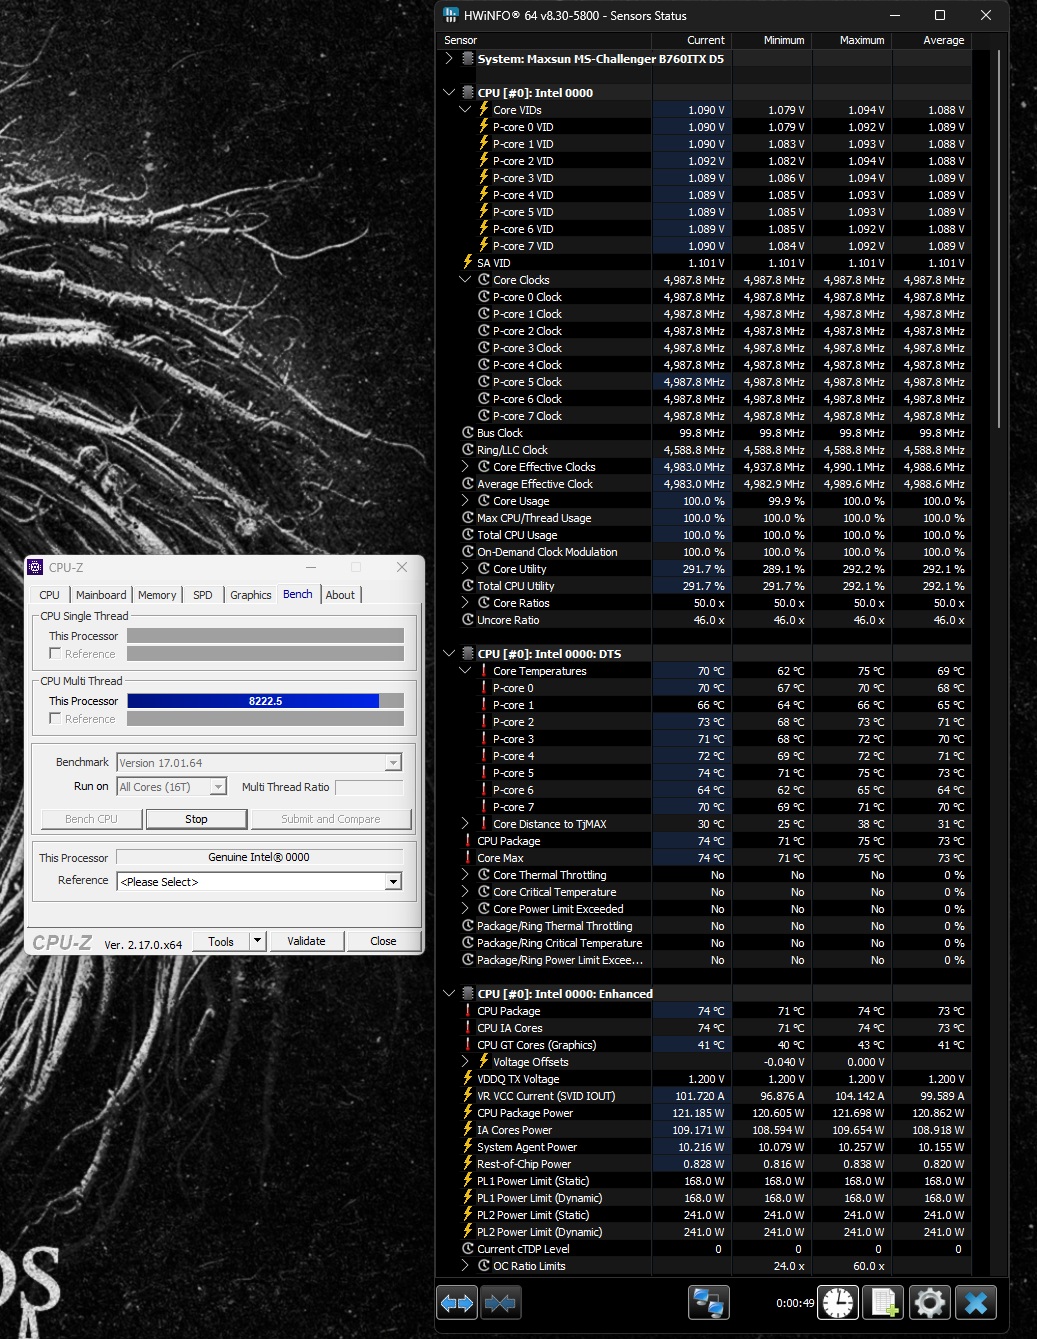Viewport: 1037px width, 1339px height.
Task: Expand the System: Maxsun MS-Challenger section
Action: coord(449,59)
